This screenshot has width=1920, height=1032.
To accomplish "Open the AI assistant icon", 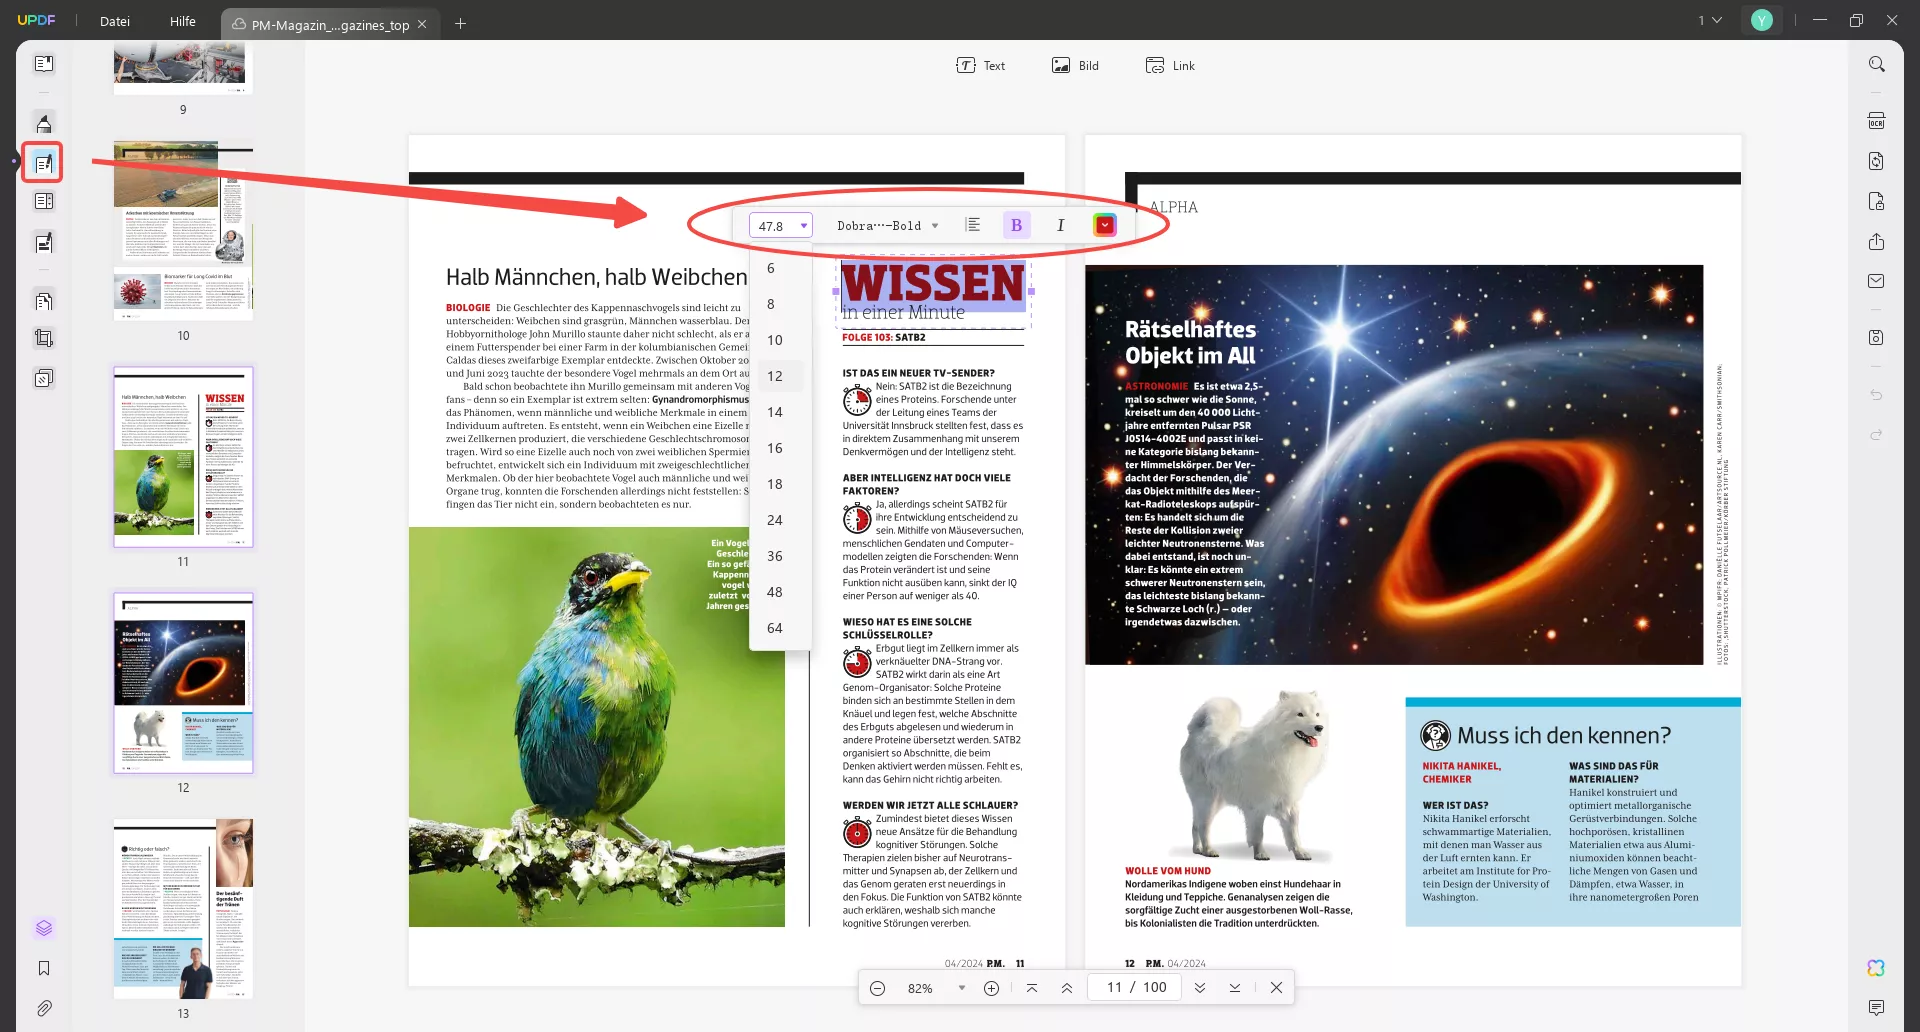I will 1876,968.
